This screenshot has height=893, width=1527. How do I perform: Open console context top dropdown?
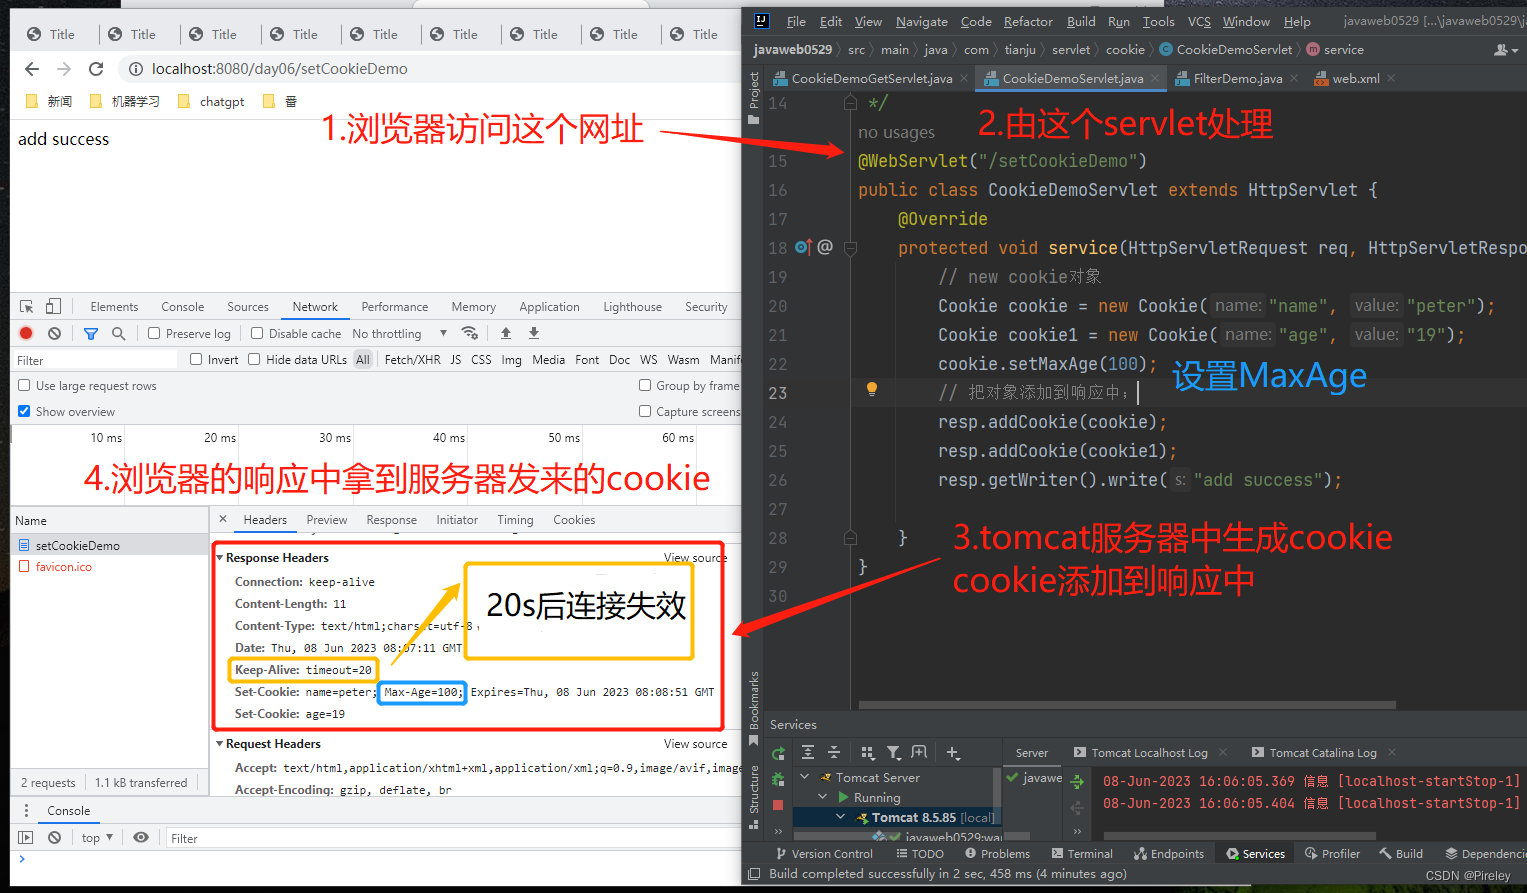[97, 837]
